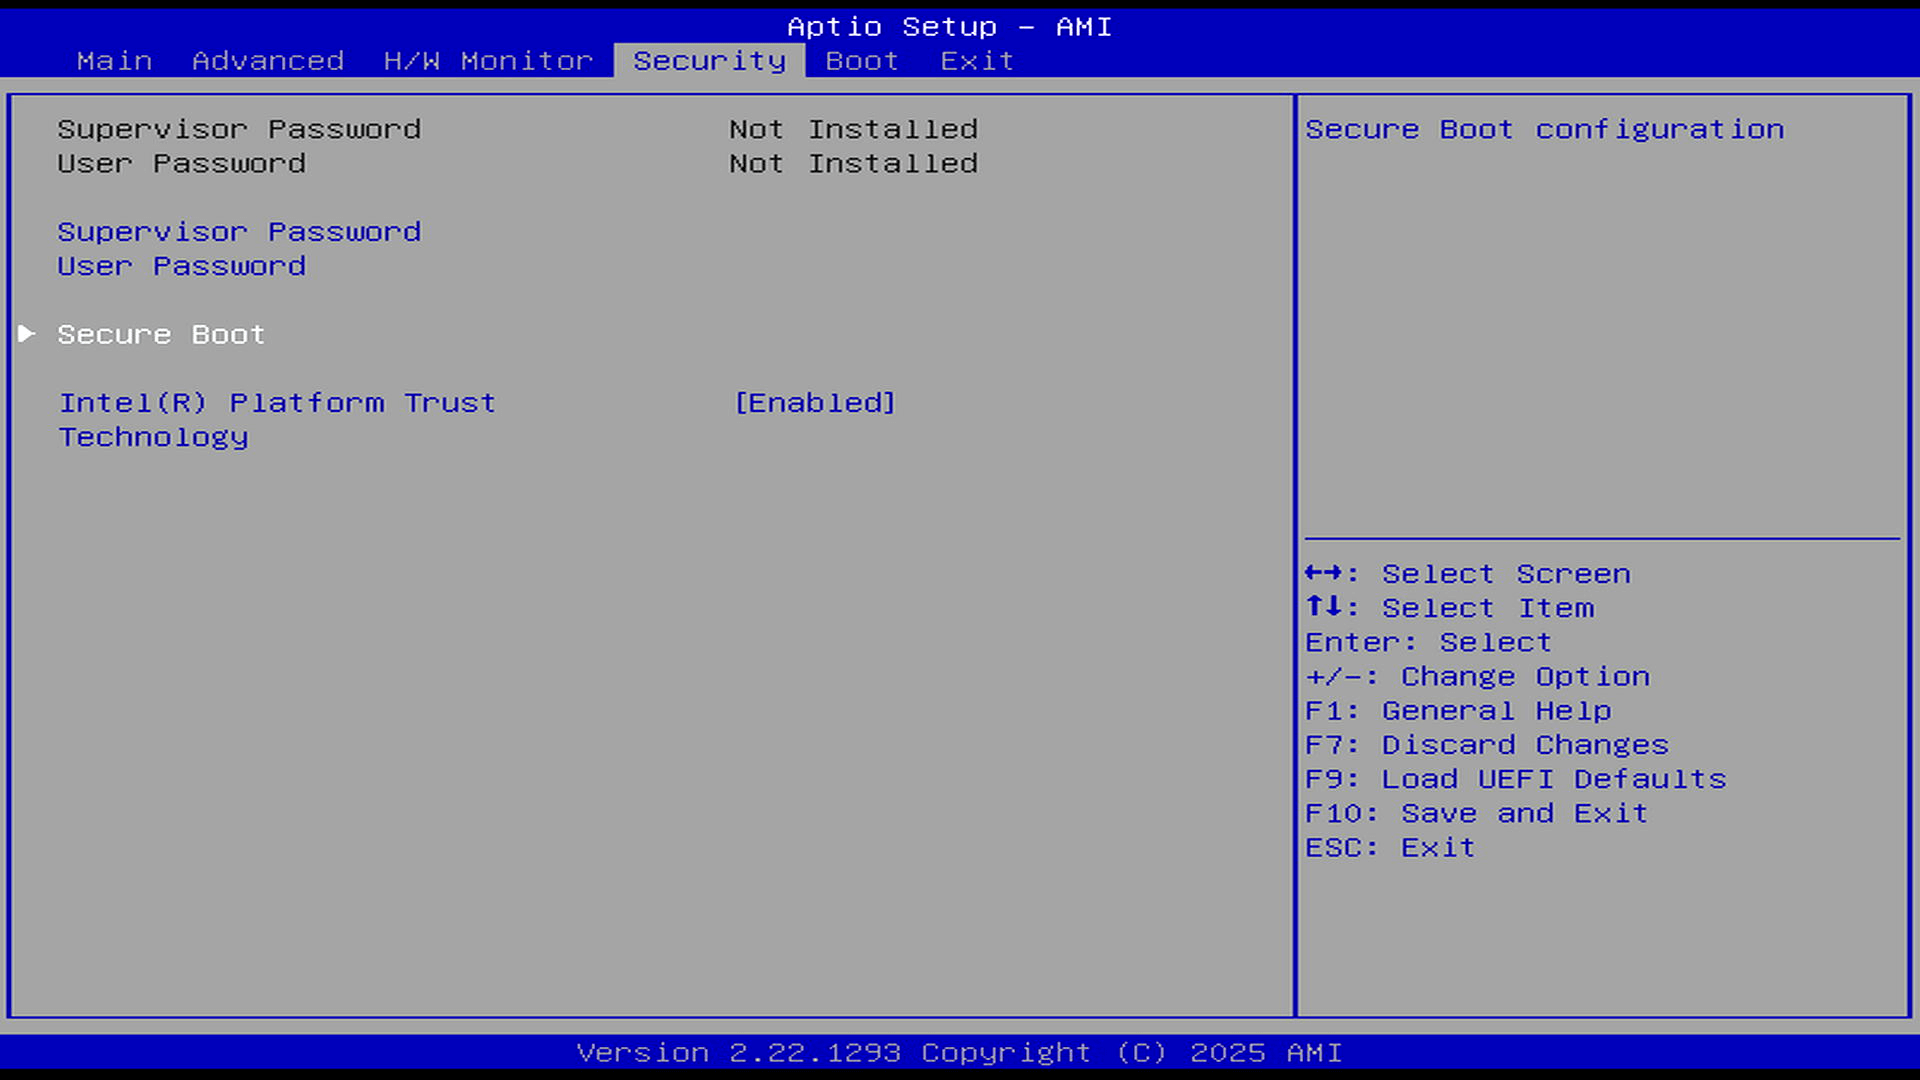Enter the Secure Boot submenu
The width and height of the screenshot is (1920, 1080).
click(161, 334)
